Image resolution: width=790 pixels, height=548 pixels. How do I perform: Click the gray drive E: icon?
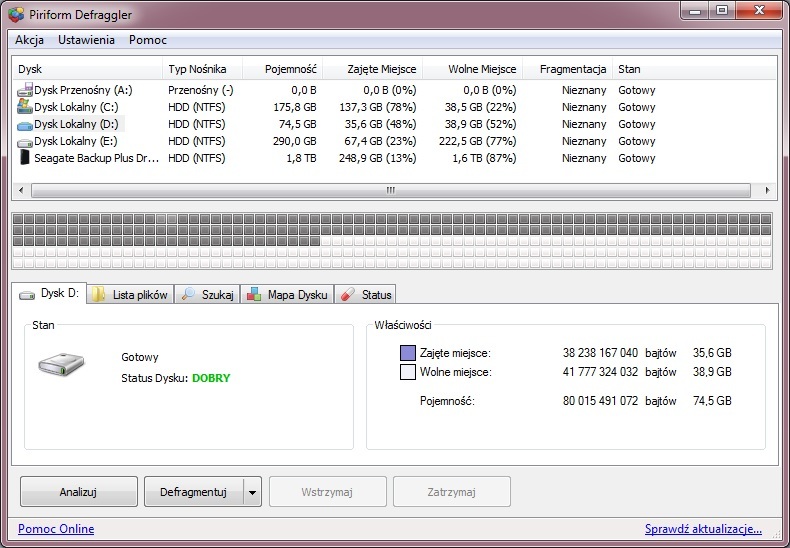[25, 142]
